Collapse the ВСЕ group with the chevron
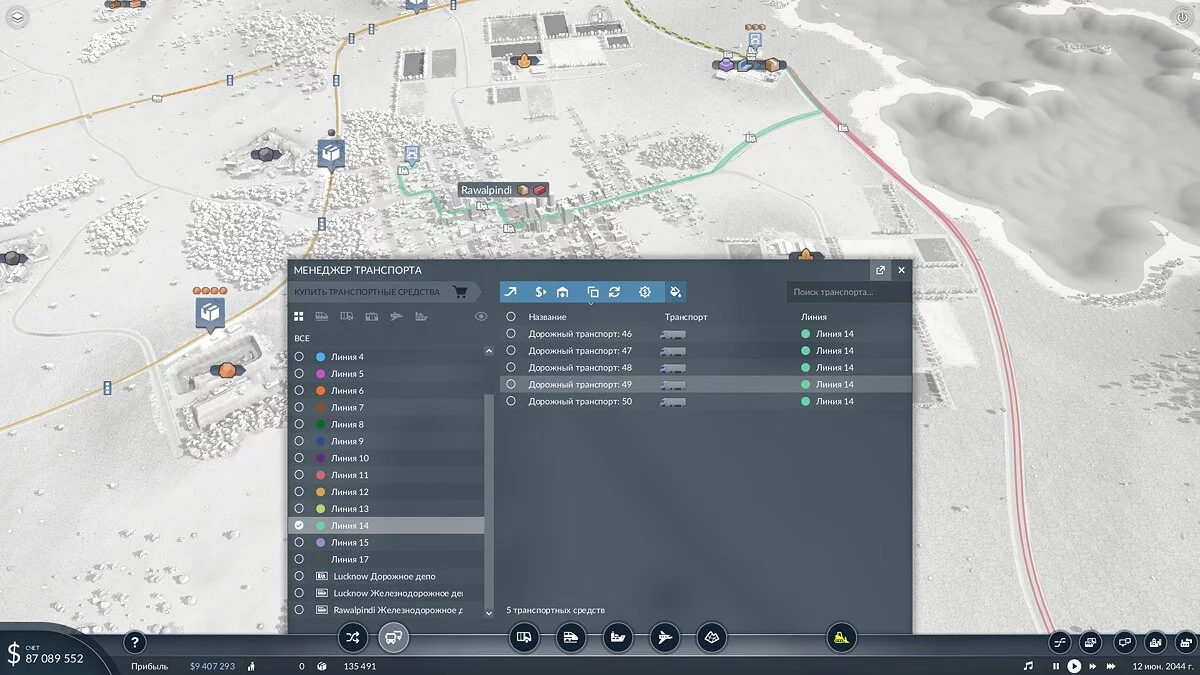This screenshot has height=675, width=1200. 488,351
